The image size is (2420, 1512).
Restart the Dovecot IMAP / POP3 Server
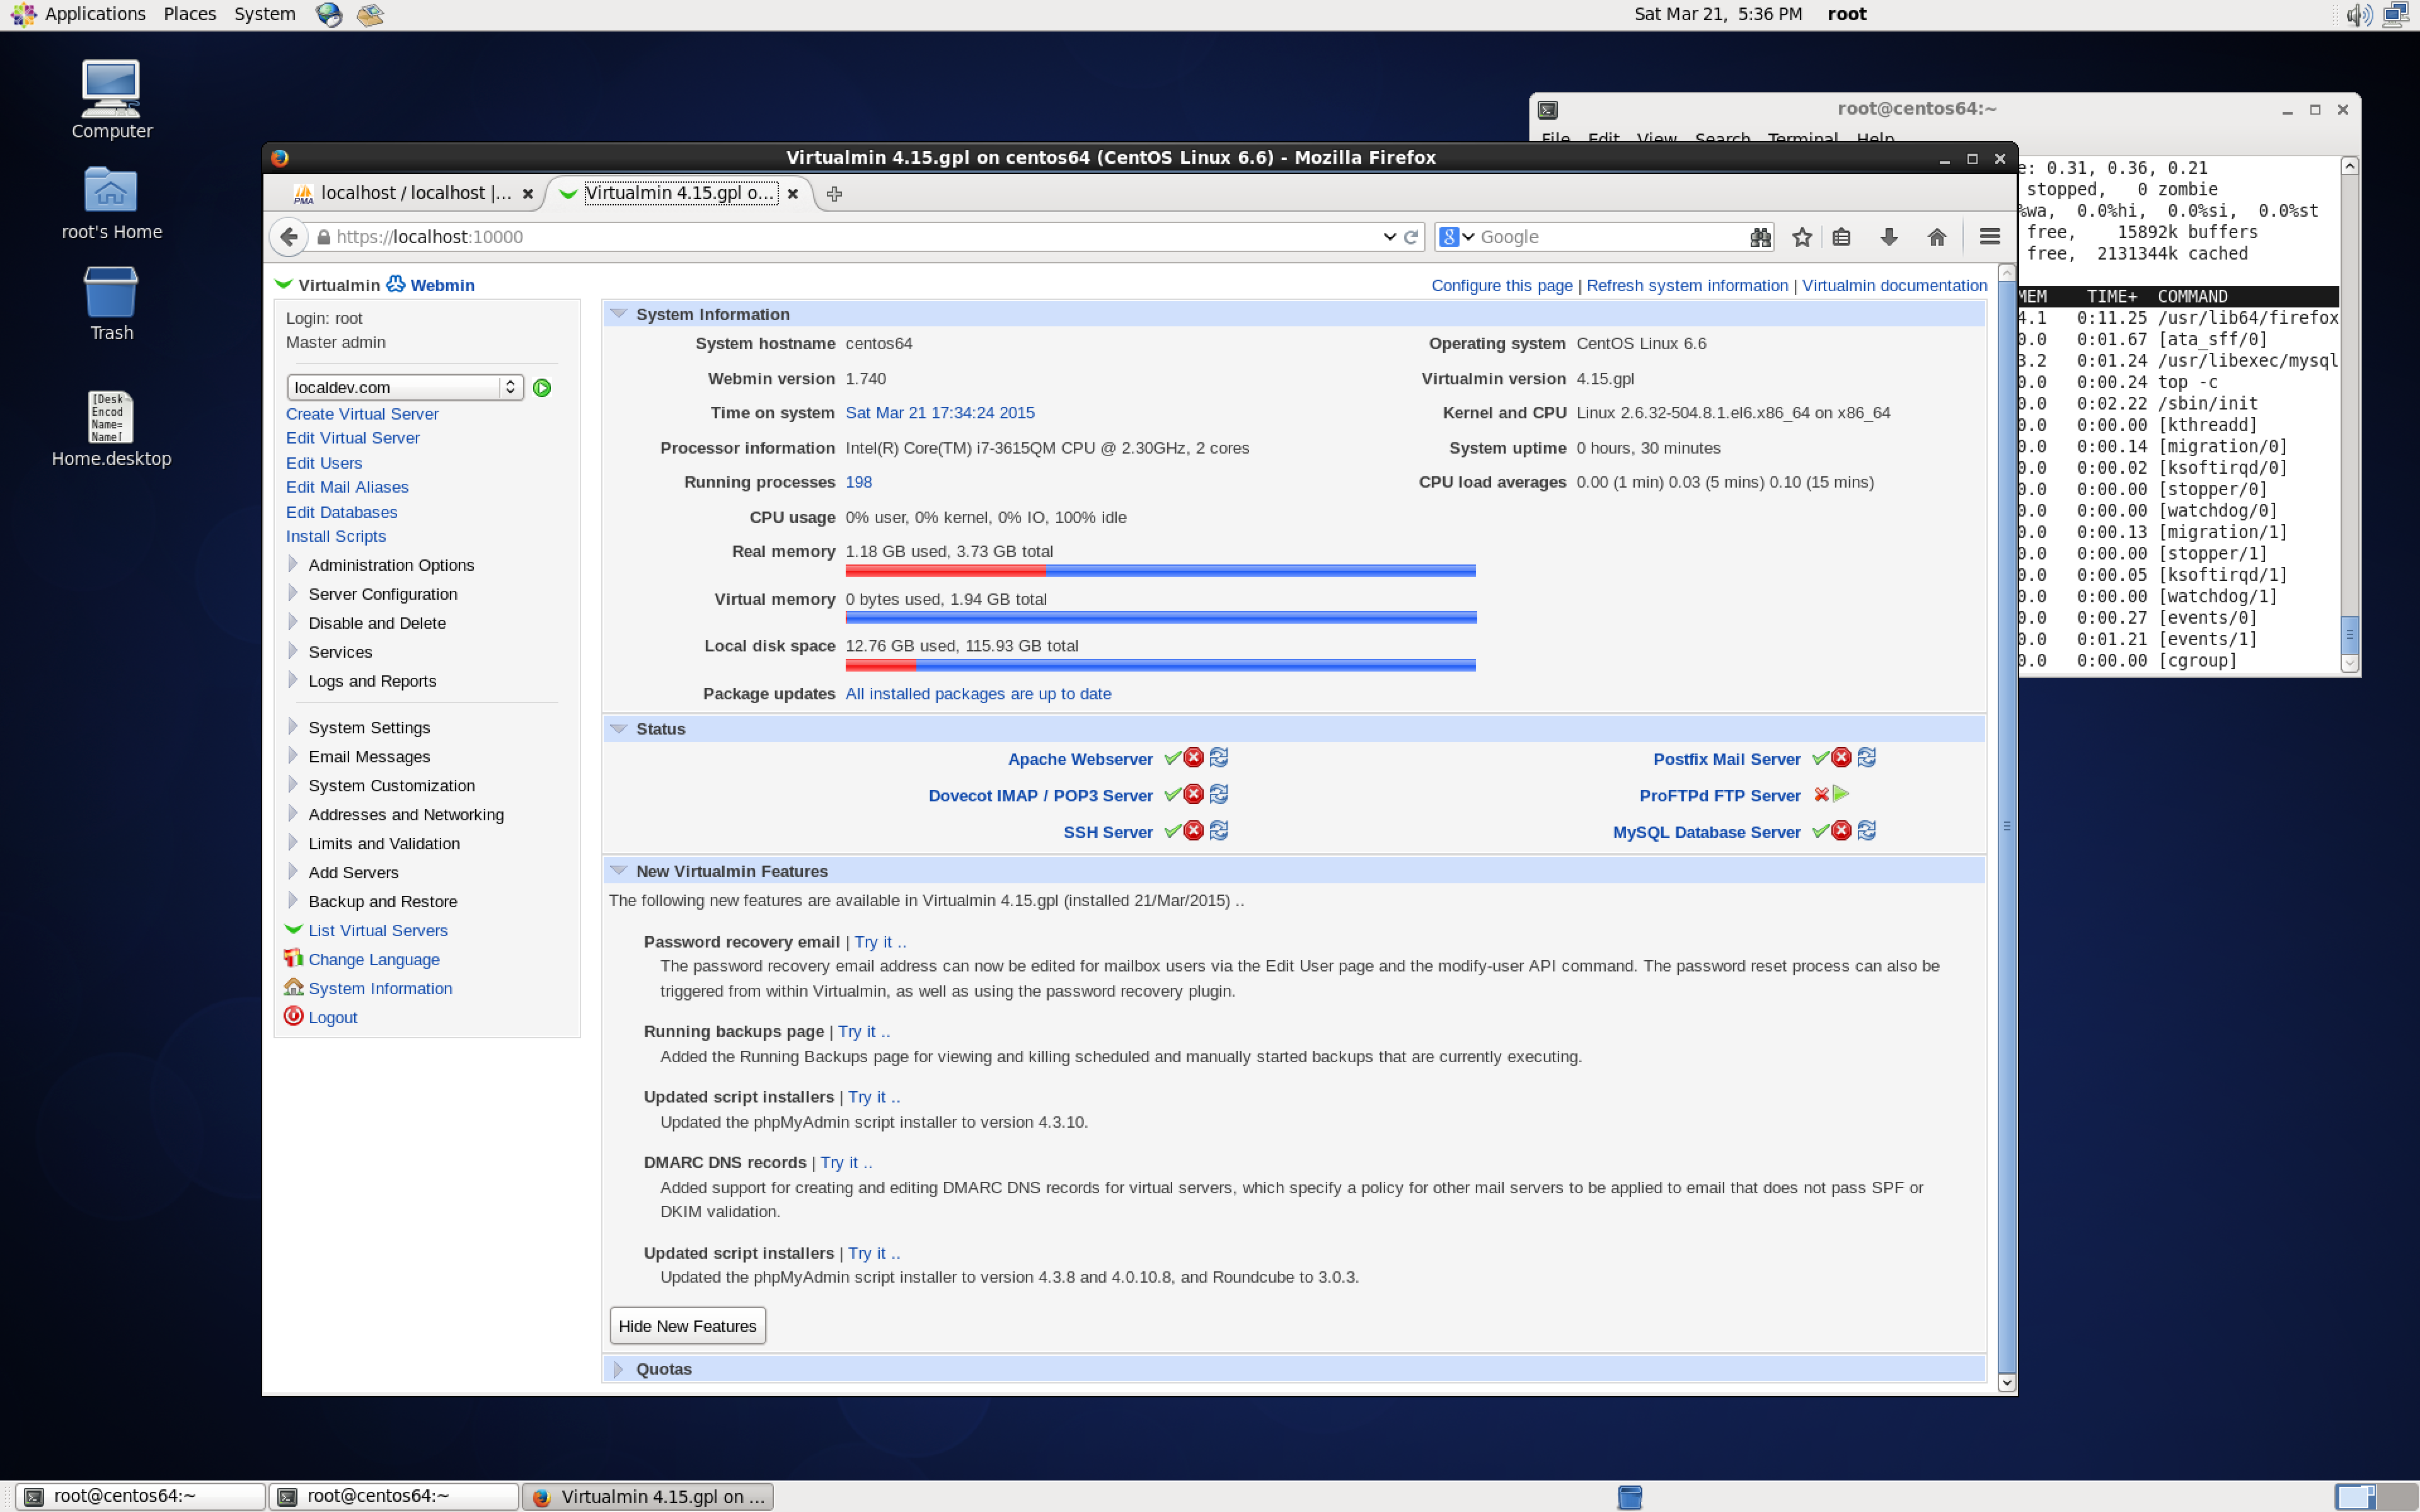[x=1218, y=795]
